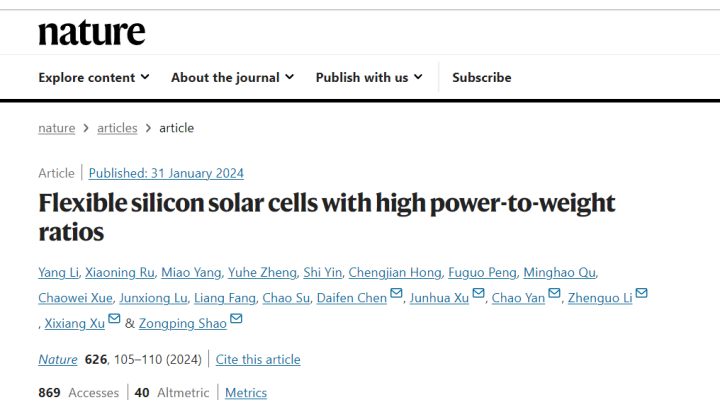Click the email icon next to Xixiang Xu

pyautogui.click(x=114, y=318)
